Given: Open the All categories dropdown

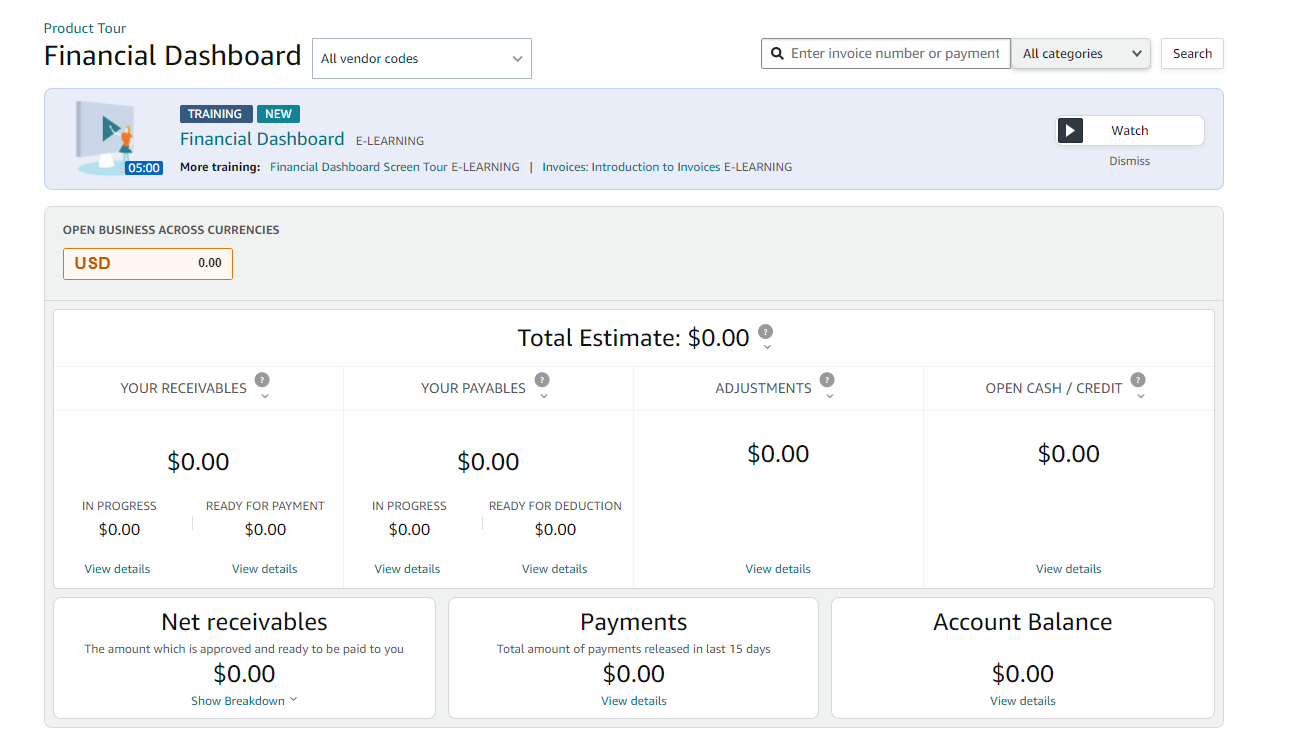Looking at the screenshot, I should tap(1081, 54).
